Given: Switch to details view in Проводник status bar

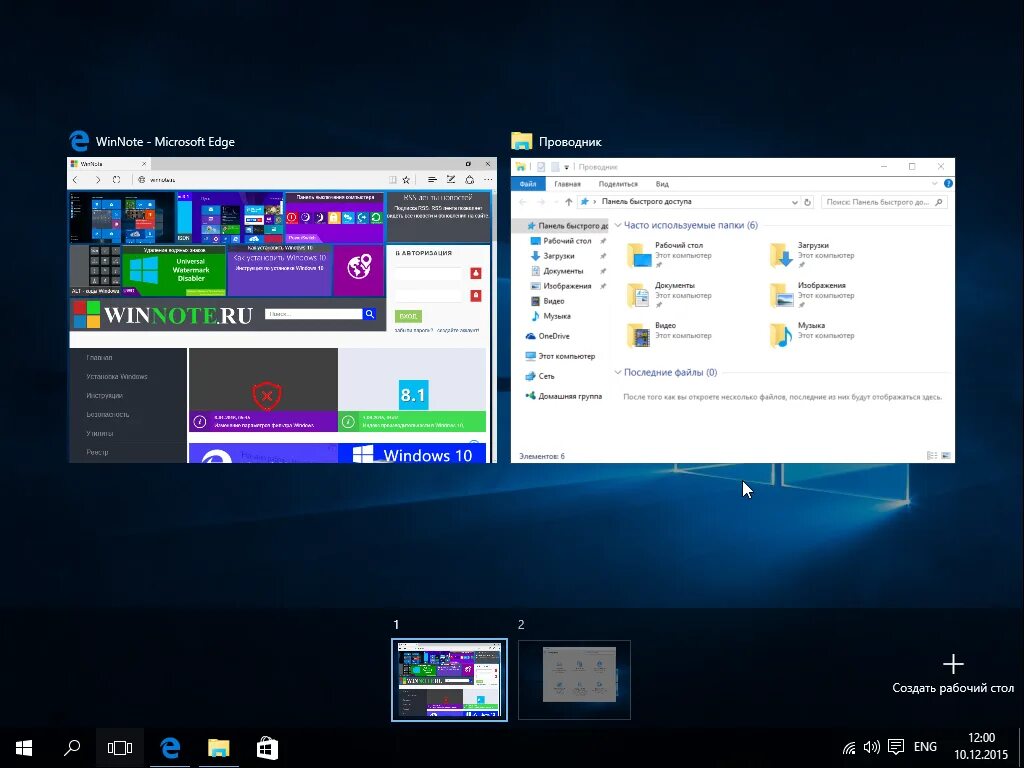Looking at the screenshot, I should (x=932, y=456).
